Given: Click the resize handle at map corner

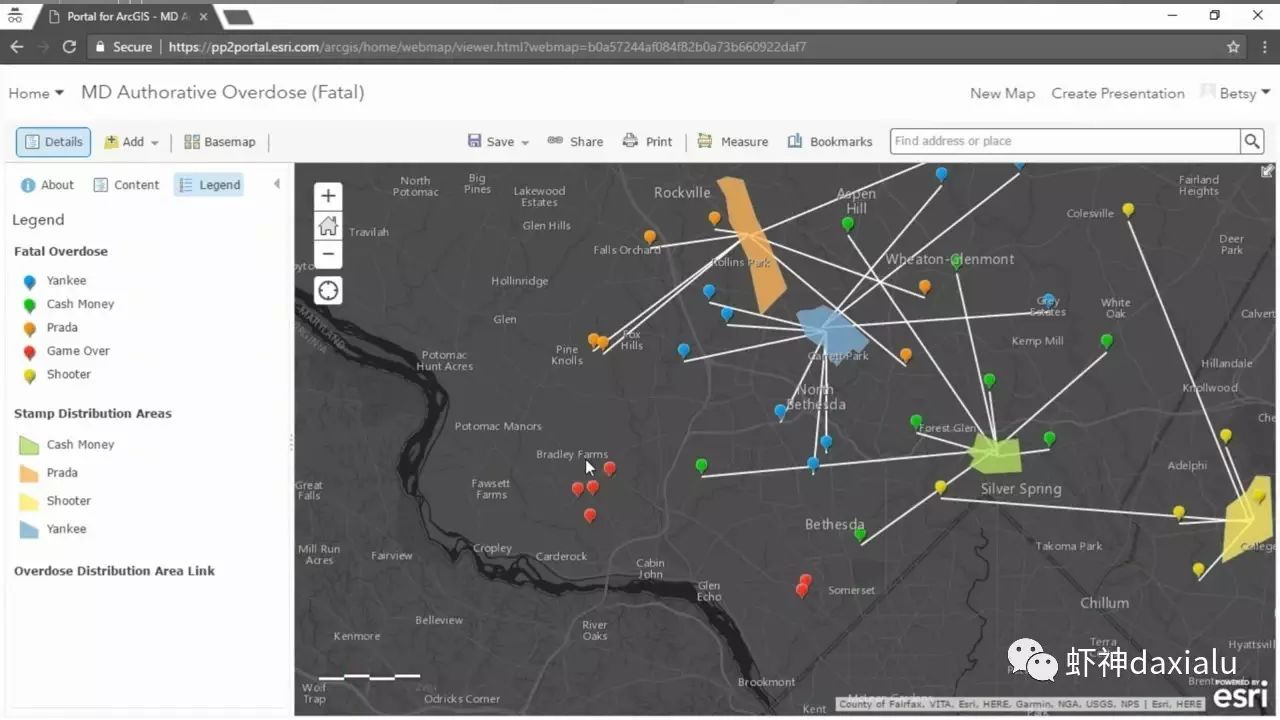Looking at the screenshot, I should [x=1268, y=171].
